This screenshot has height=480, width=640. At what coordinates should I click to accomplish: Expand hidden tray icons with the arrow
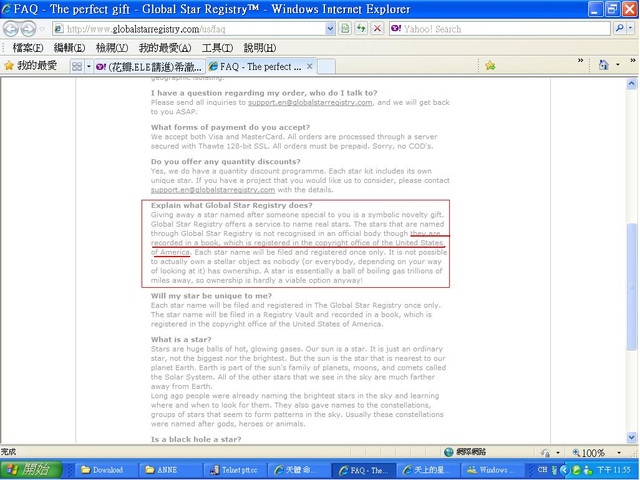pos(564,470)
